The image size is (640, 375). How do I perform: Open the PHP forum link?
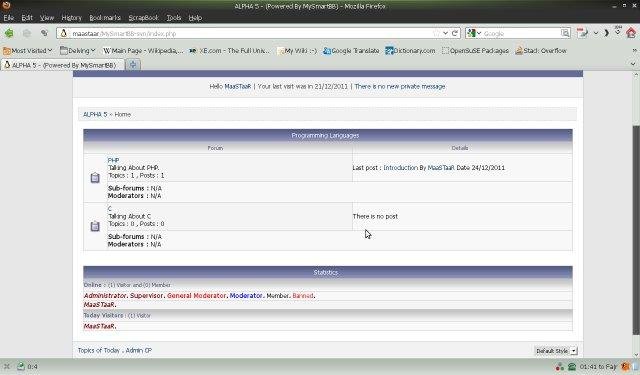click(113, 160)
